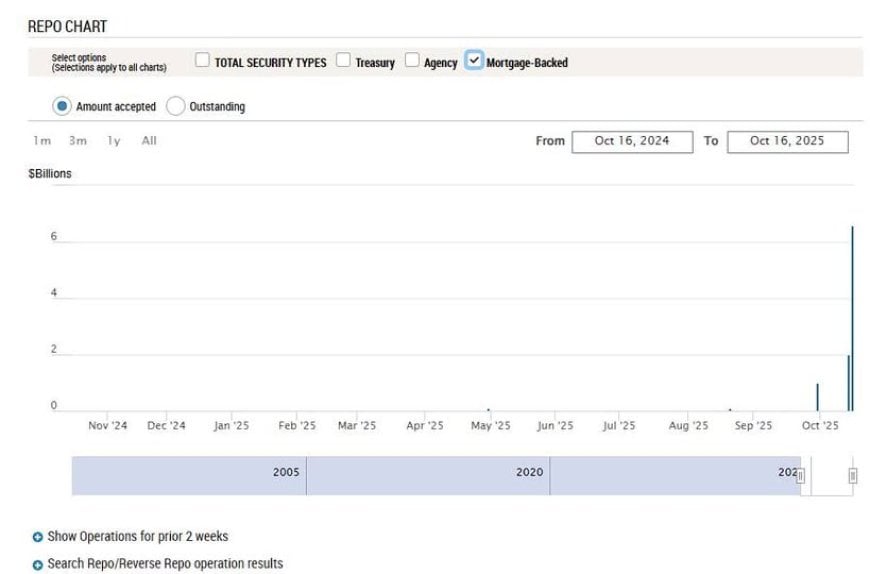Click the $Billions axis title
The width and height of the screenshot is (870, 574).
[50, 174]
